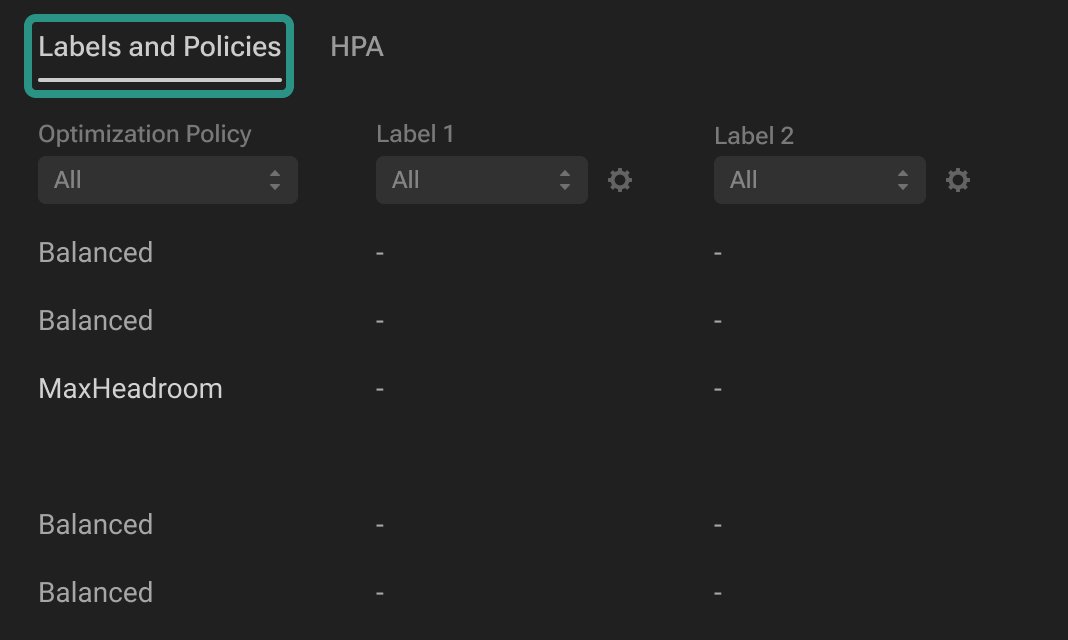Open the Label 1 gear settings
This screenshot has height=640, width=1068.
point(620,180)
